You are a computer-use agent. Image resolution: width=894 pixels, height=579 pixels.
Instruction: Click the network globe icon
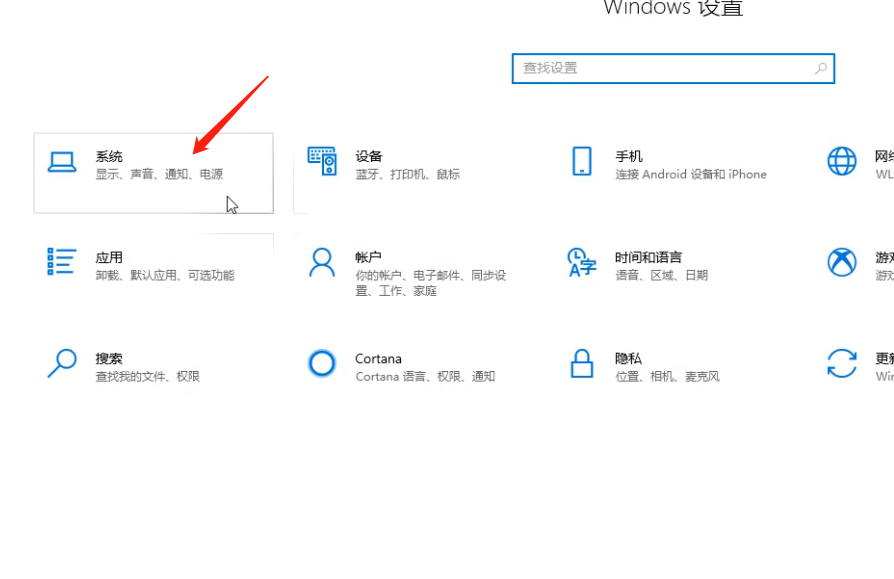click(841, 162)
